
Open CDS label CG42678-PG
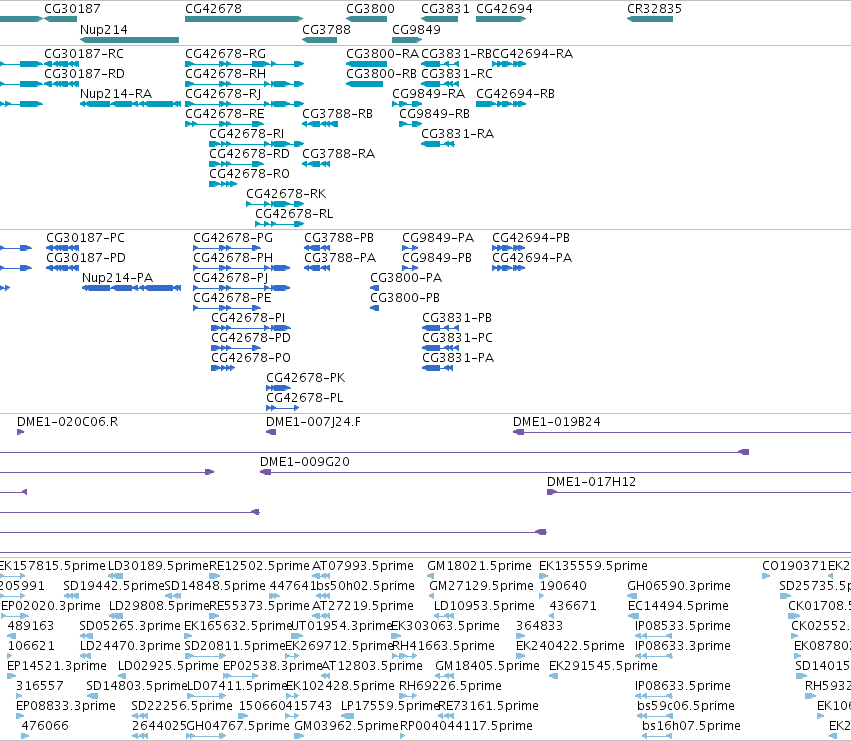233,238
